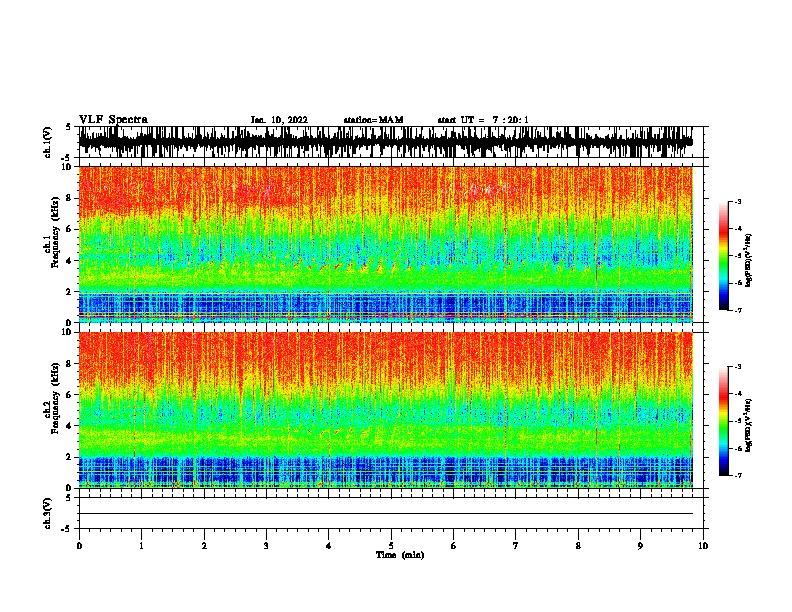The image size is (792, 612).
Task: Click the ch.3(V) axis label
Action: click(47, 513)
